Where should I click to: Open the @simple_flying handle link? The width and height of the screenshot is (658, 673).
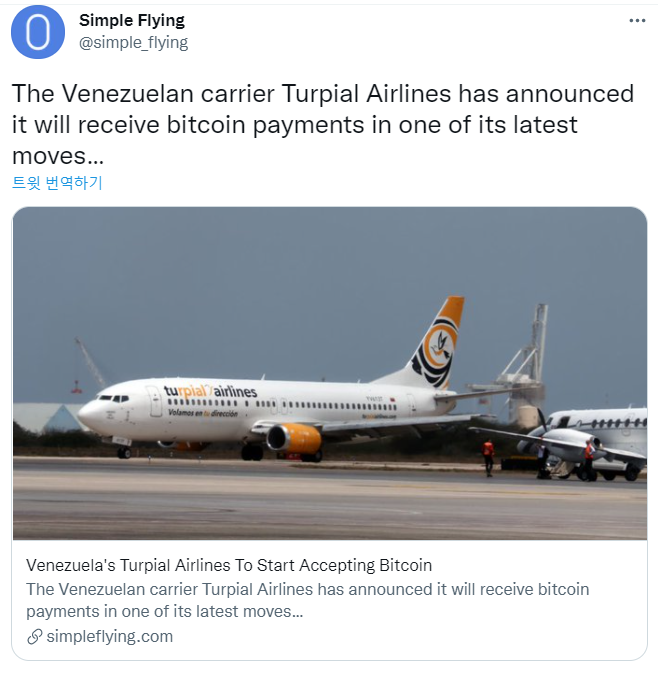(x=133, y=42)
